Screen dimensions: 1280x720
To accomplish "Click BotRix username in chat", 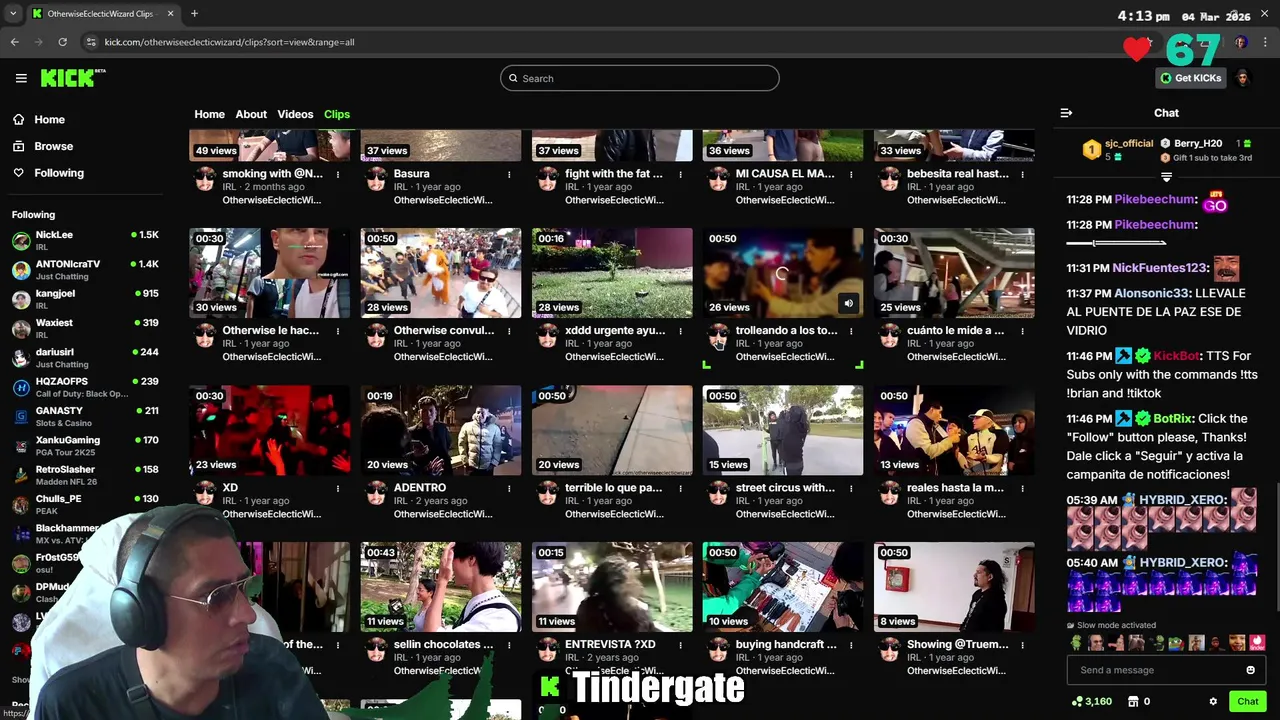I will point(1172,419).
